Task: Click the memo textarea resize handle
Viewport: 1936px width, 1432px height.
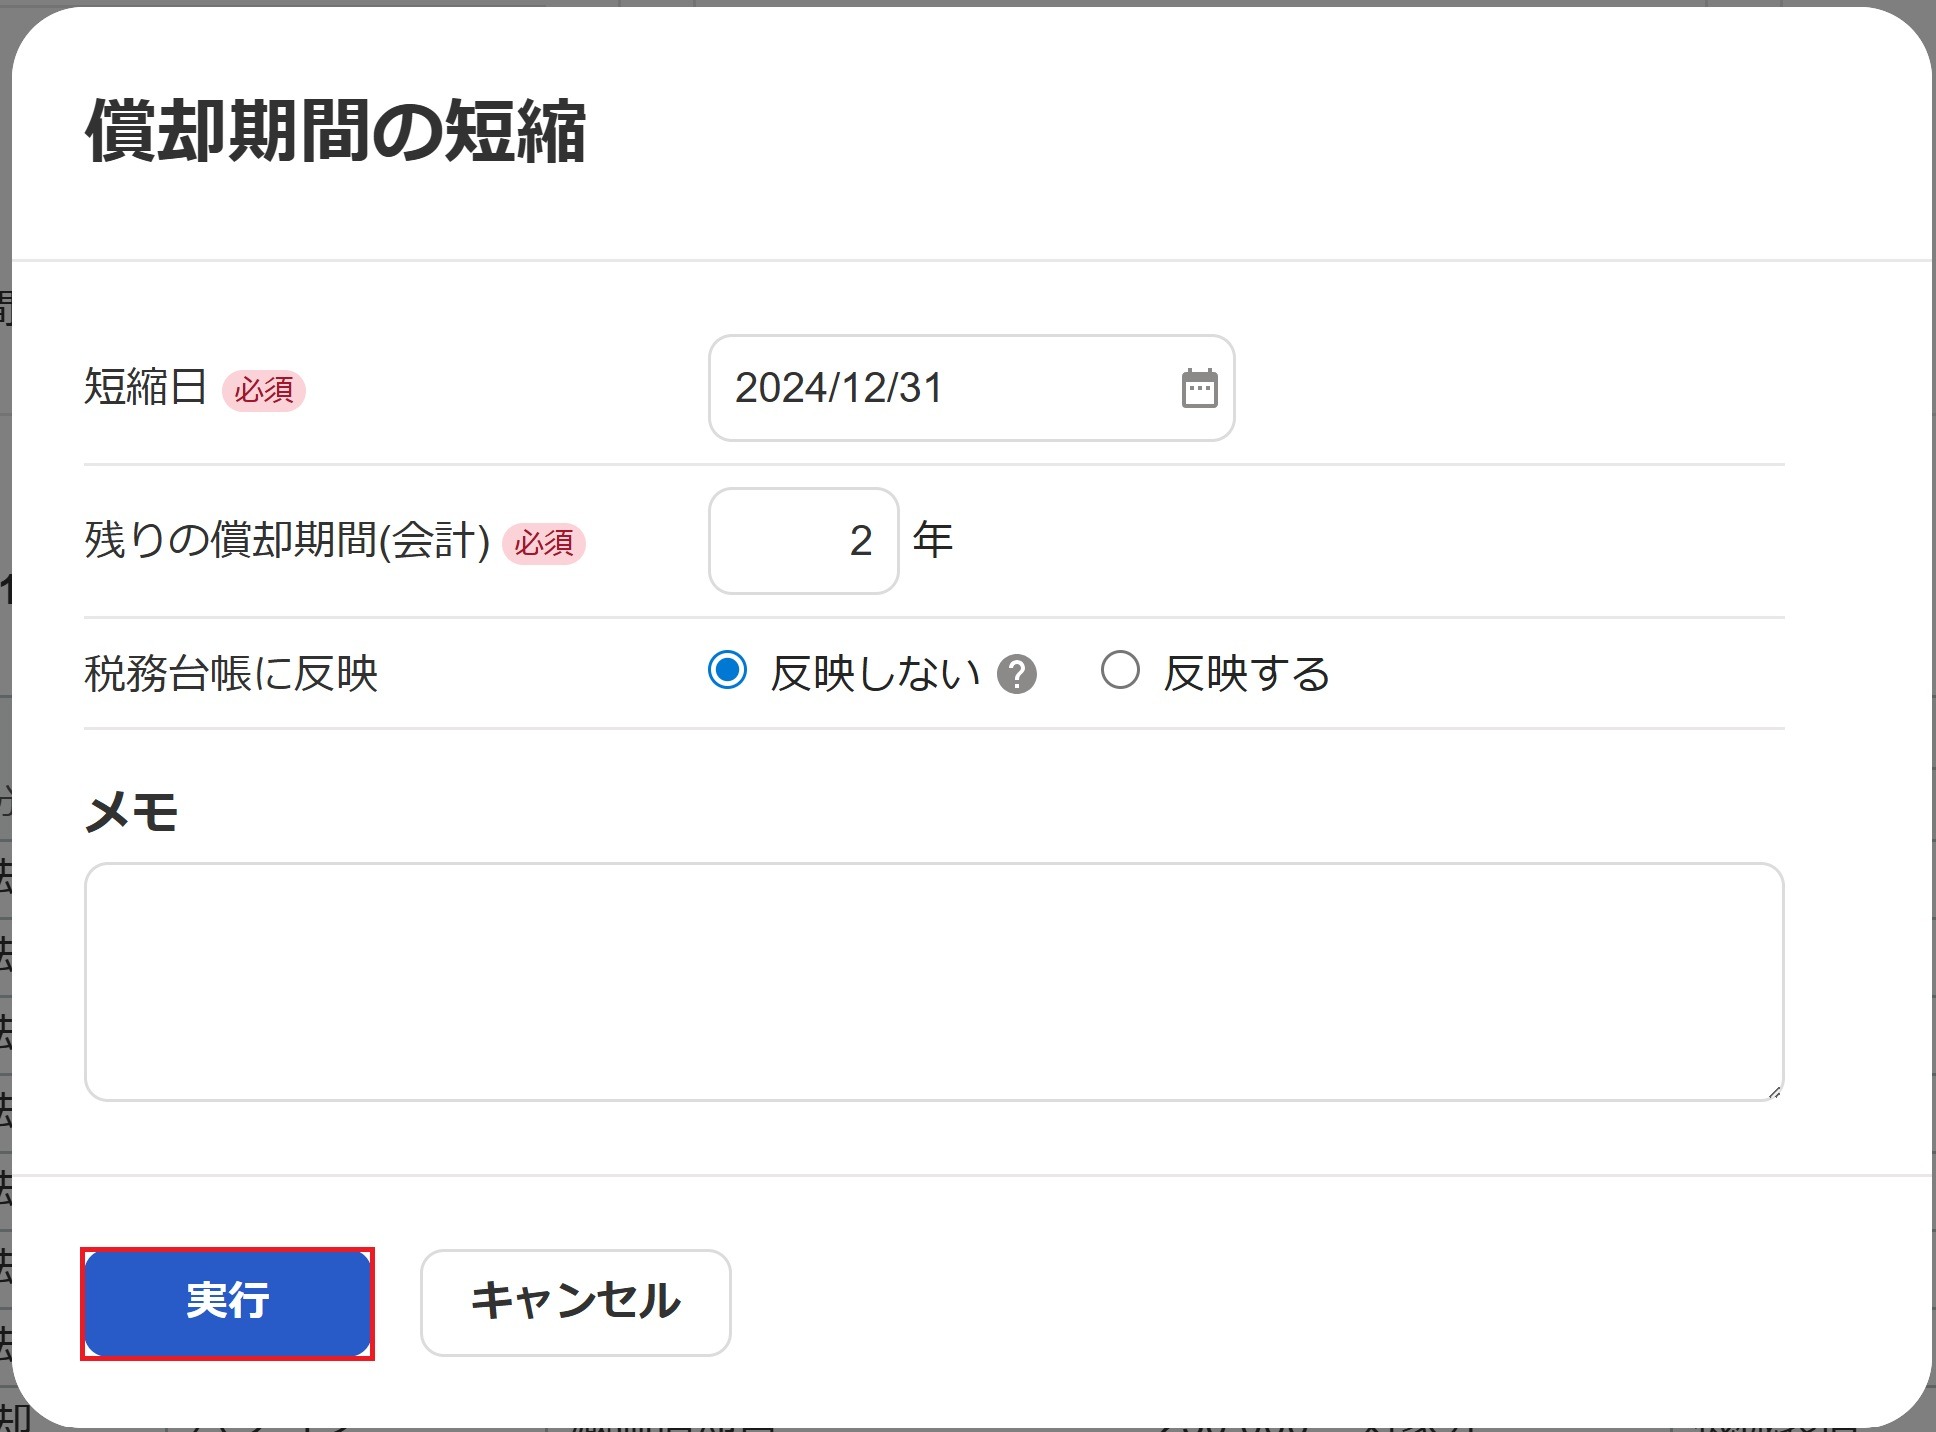Action: click(x=1773, y=1091)
